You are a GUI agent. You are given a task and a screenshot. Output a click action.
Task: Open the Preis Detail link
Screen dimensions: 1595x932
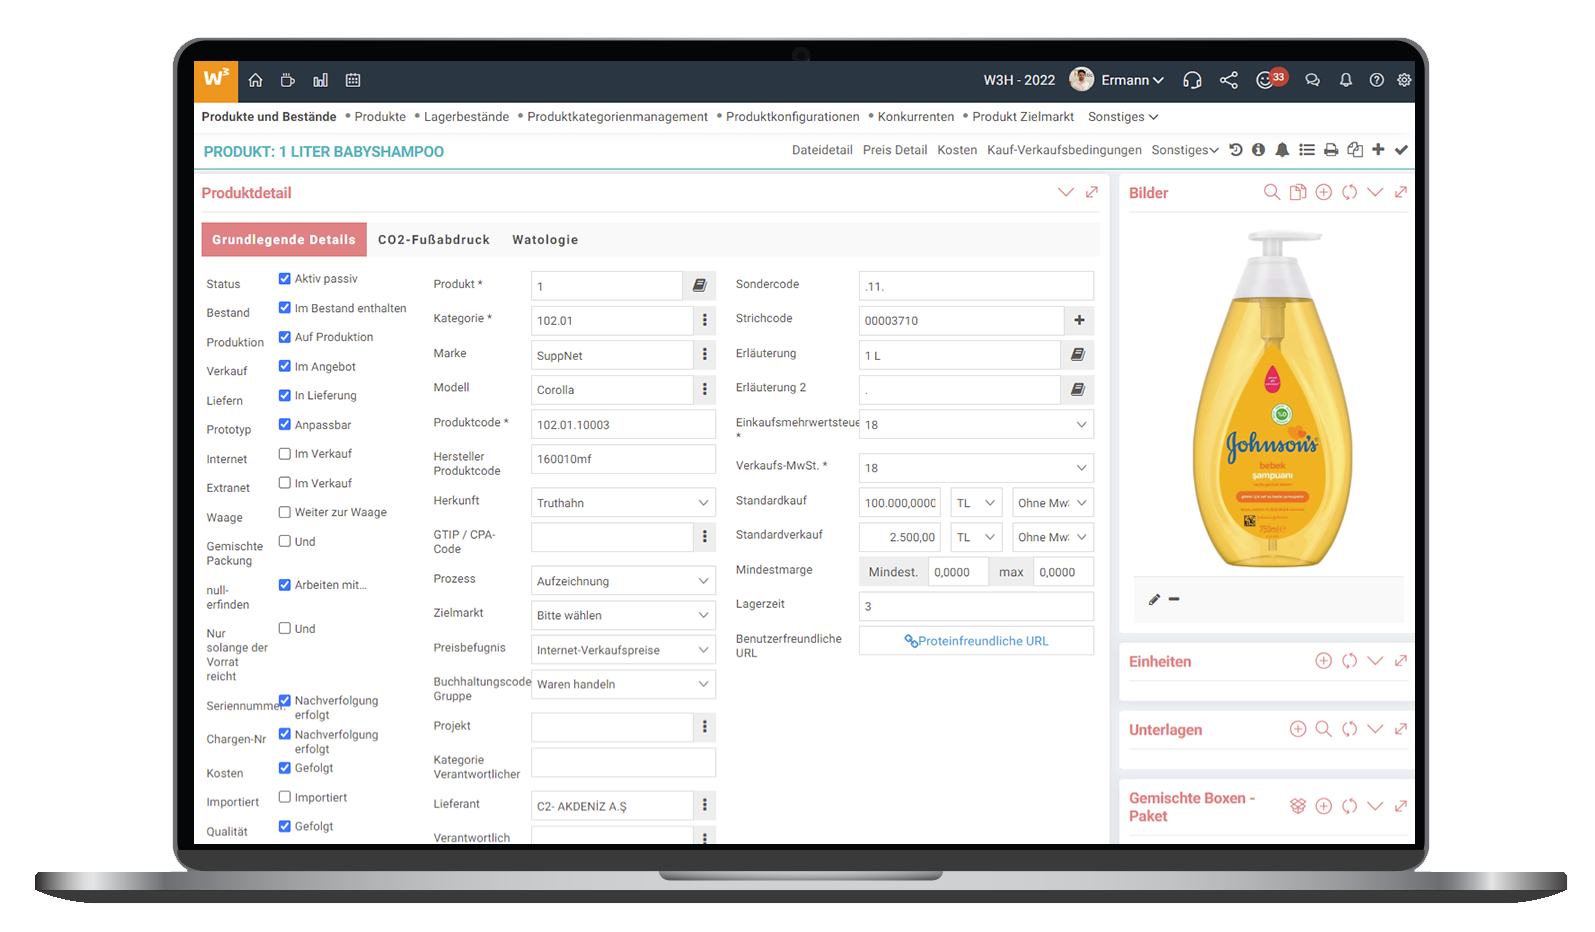895,150
